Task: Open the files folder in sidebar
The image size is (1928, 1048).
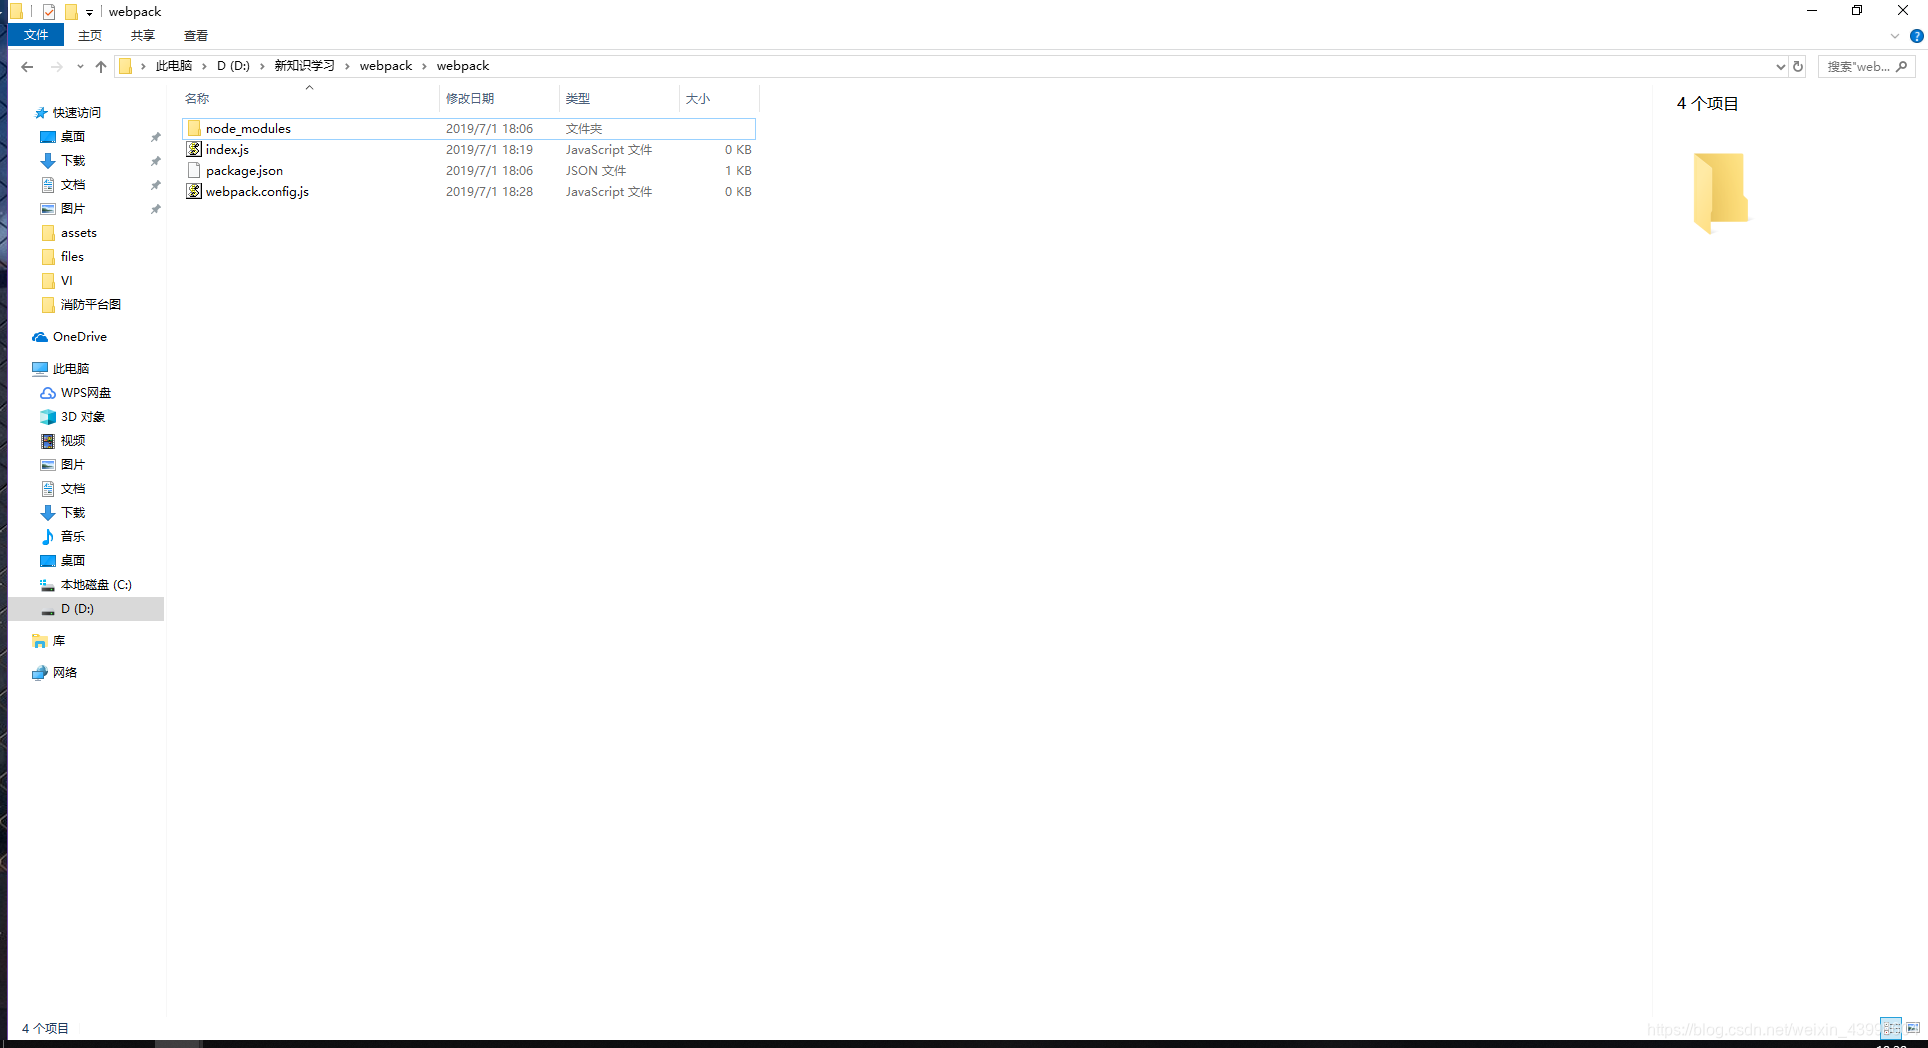Action: tap(72, 257)
